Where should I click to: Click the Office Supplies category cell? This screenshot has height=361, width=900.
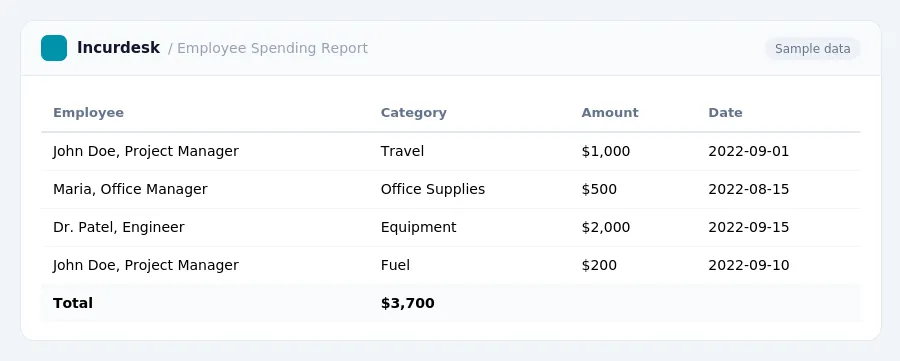pos(433,189)
